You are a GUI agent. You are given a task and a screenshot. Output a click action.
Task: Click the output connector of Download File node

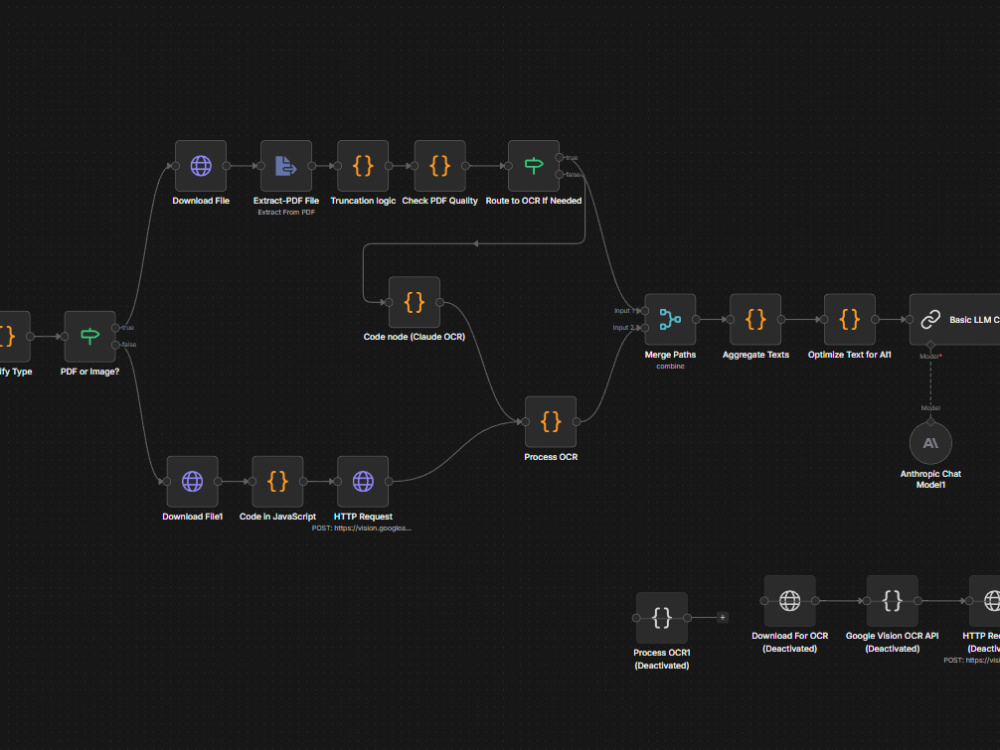226,166
